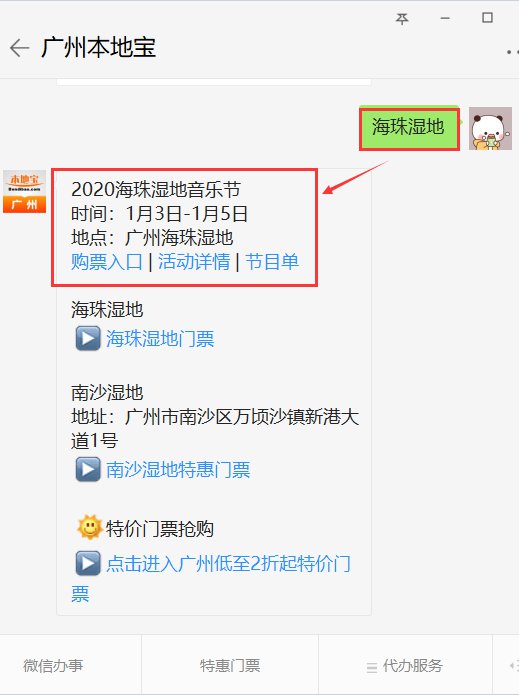Viewport: 519px width, 695px height.
Task: Open the 节目单 link
Action: point(272,262)
